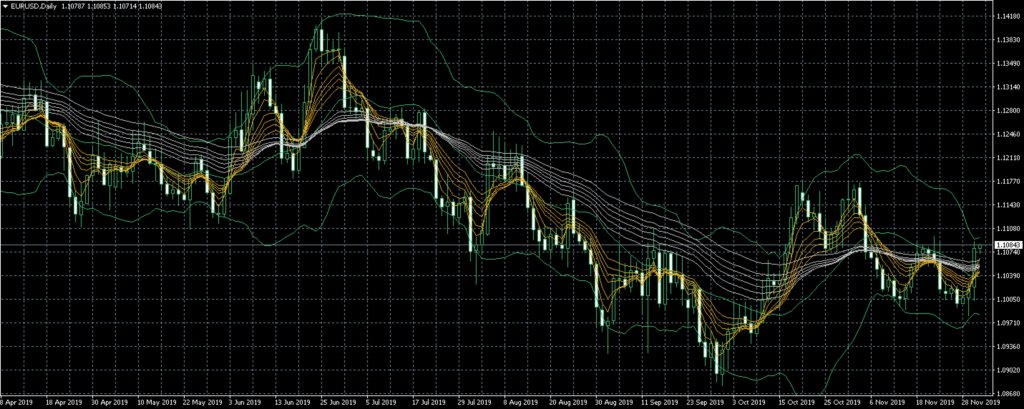The image size is (1024, 409).
Task: Click the 1.12460 price scale label
Action: click(1009, 135)
